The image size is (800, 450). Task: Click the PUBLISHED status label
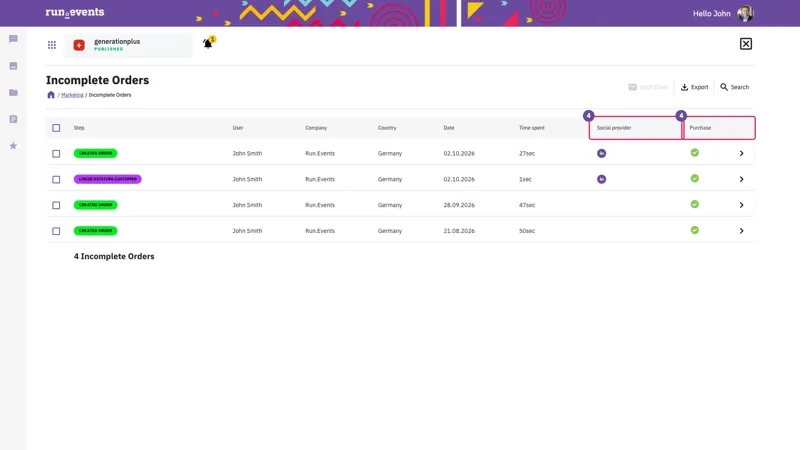coord(109,49)
